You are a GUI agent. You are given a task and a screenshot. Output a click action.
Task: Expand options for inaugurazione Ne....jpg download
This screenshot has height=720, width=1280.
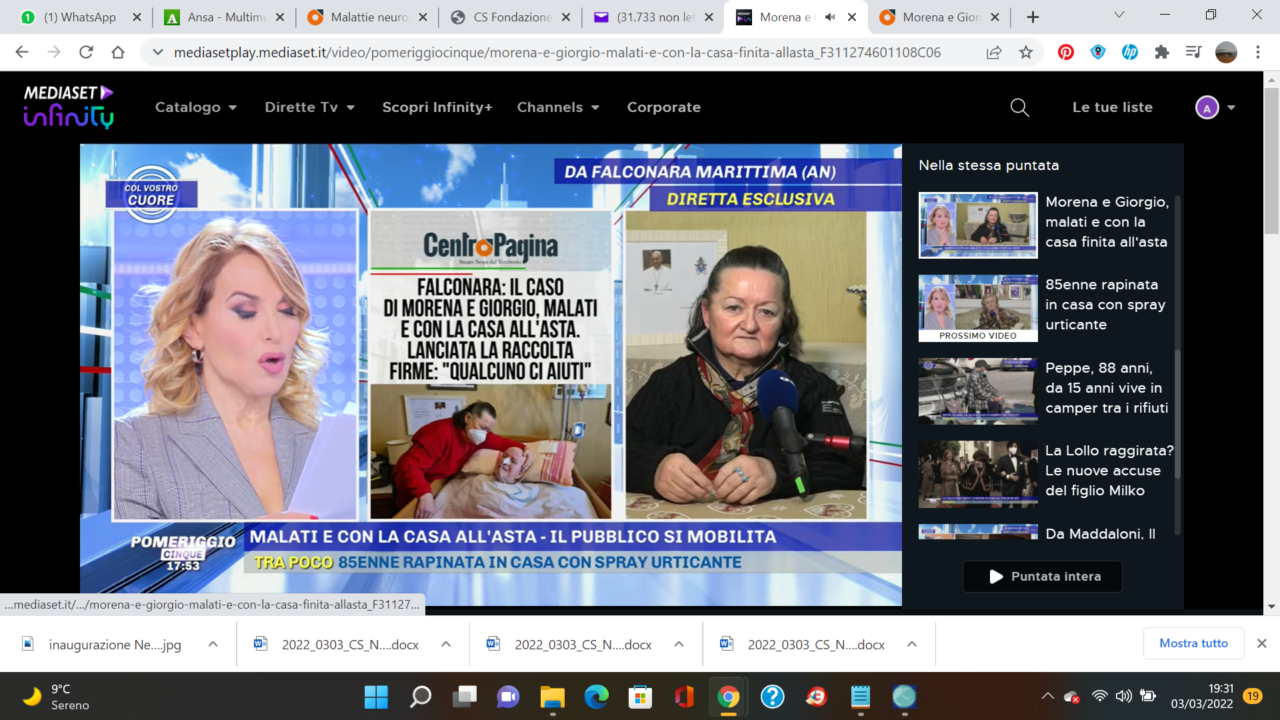click(x=213, y=645)
